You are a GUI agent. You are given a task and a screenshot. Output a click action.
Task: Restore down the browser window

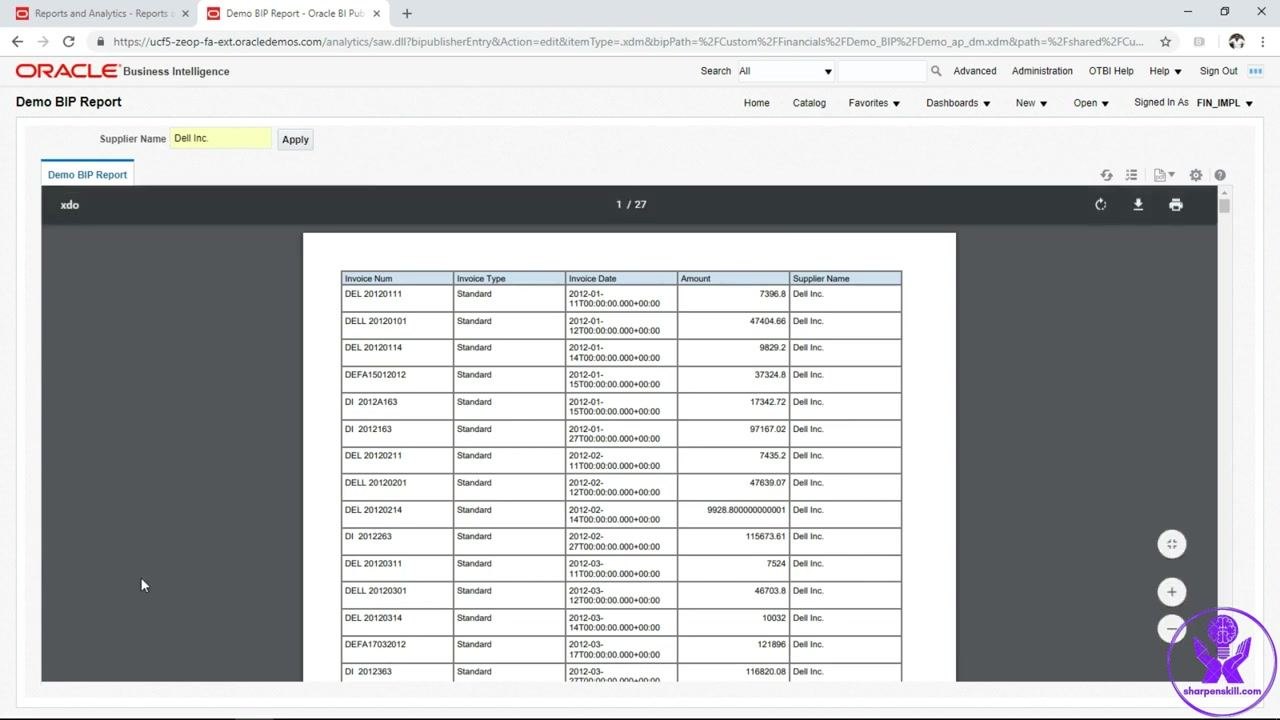click(1225, 12)
